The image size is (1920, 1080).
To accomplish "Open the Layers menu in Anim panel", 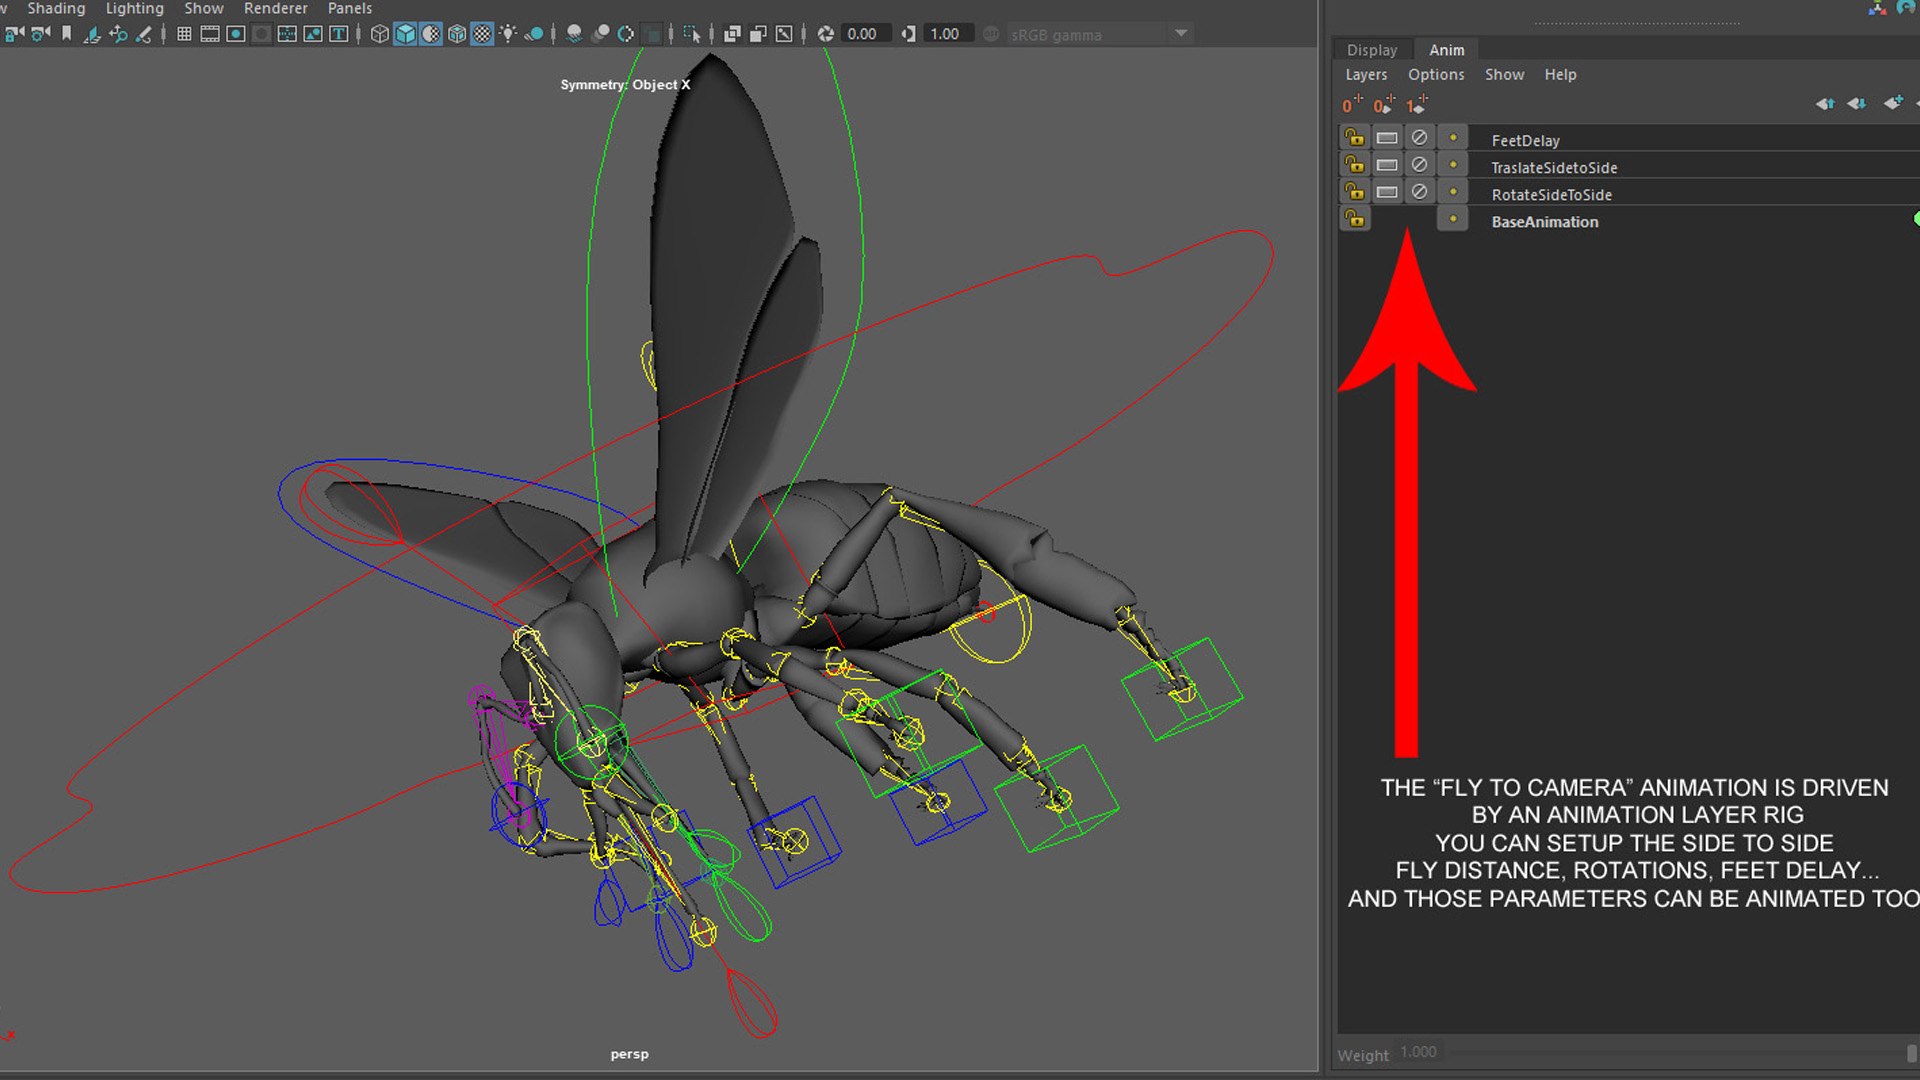I will click(x=1366, y=75).
